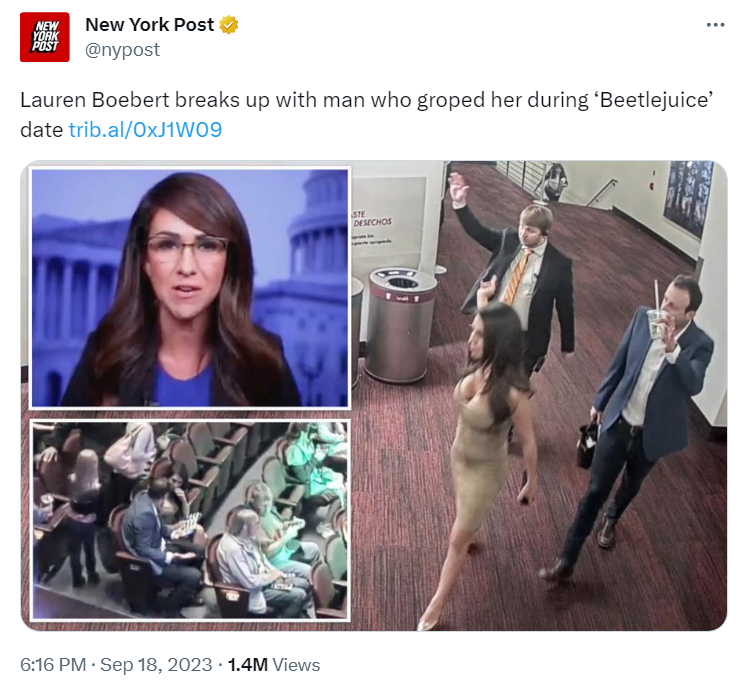Click the trash can in the lobby photo
Image resolution: width=741 pixels, height=685 pixels.
tap(401, 325)
